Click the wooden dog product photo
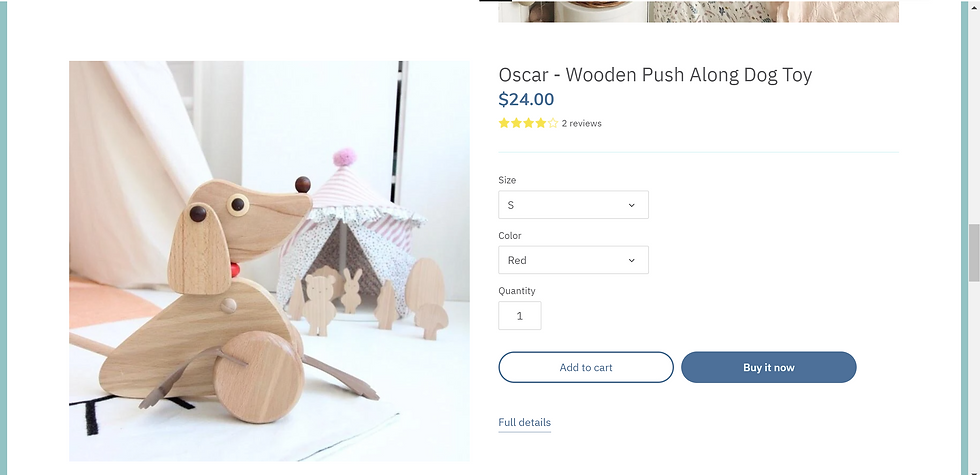The height and width of the screenshot is (475, 980). (x=269, y=261)
